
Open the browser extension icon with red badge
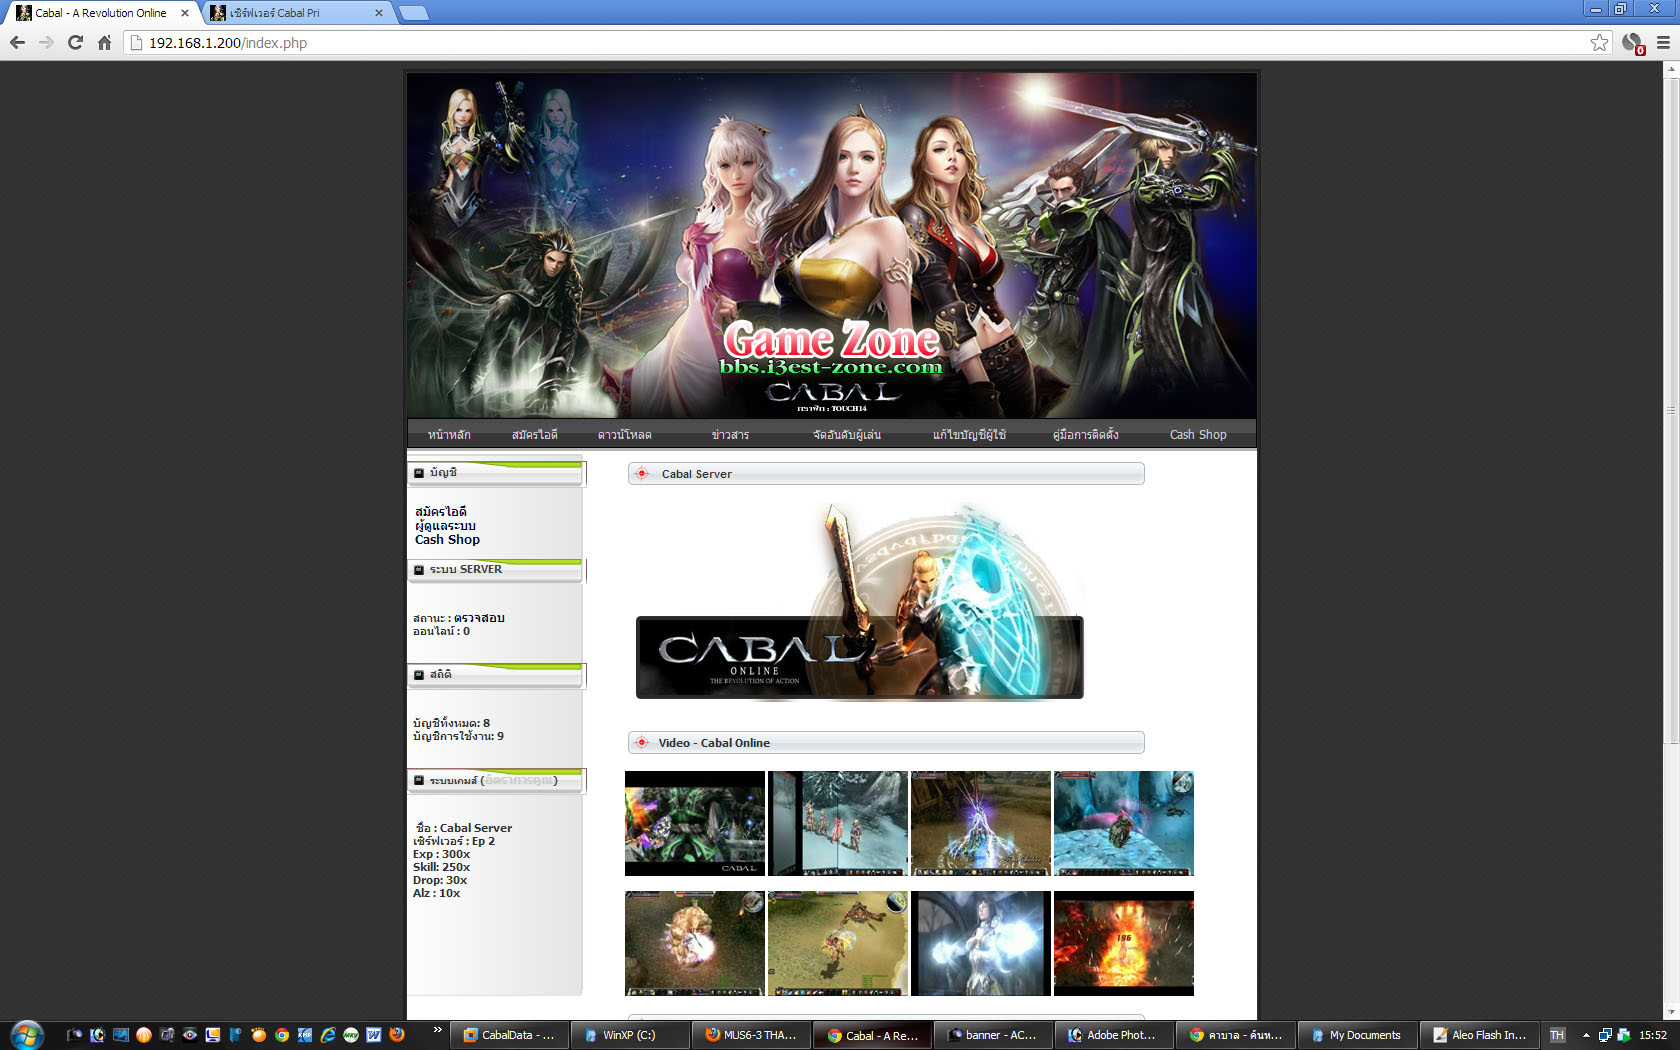coord(1633,43)
